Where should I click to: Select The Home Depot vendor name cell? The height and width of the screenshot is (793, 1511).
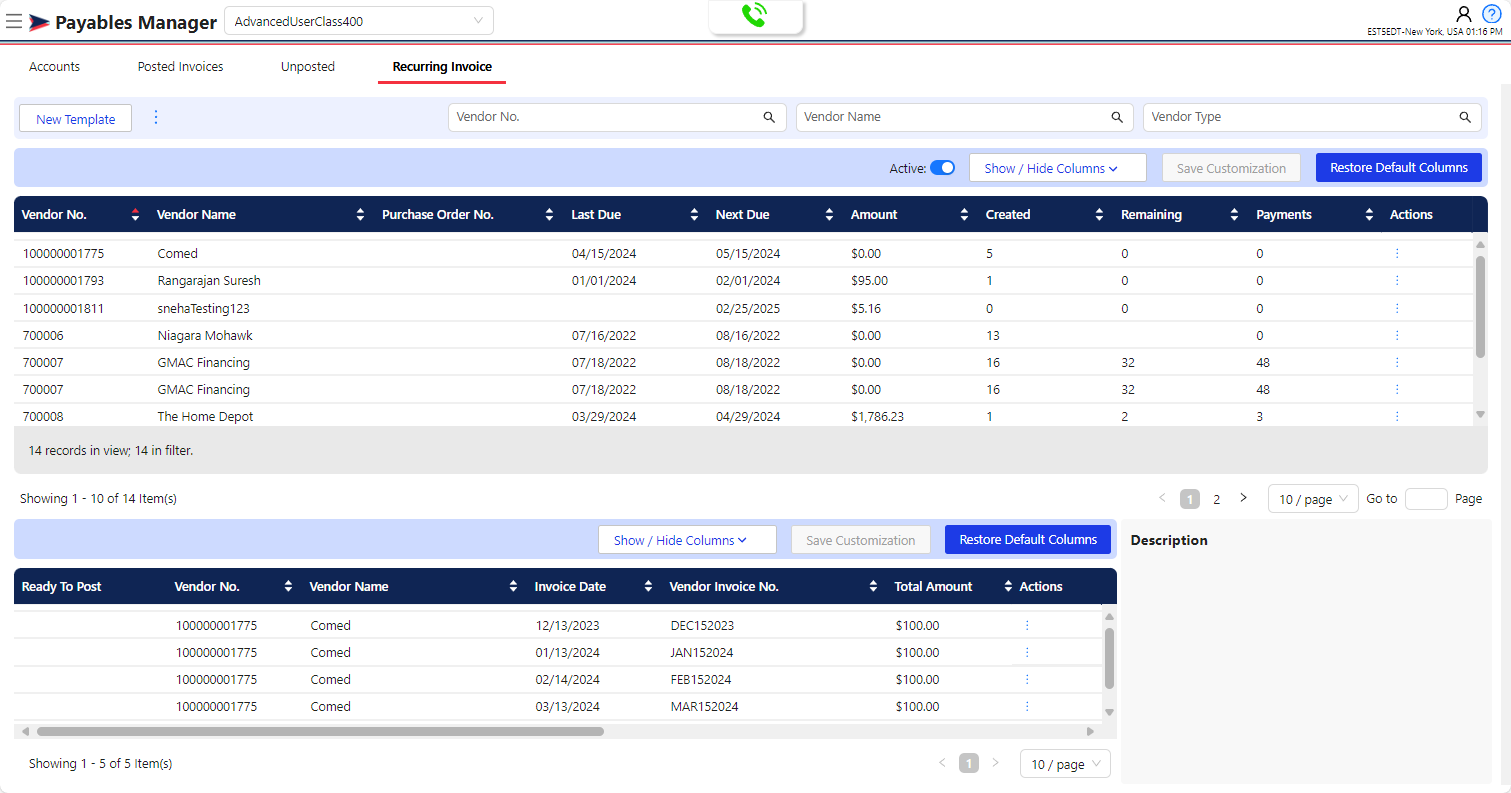click(x=205, y=416)
